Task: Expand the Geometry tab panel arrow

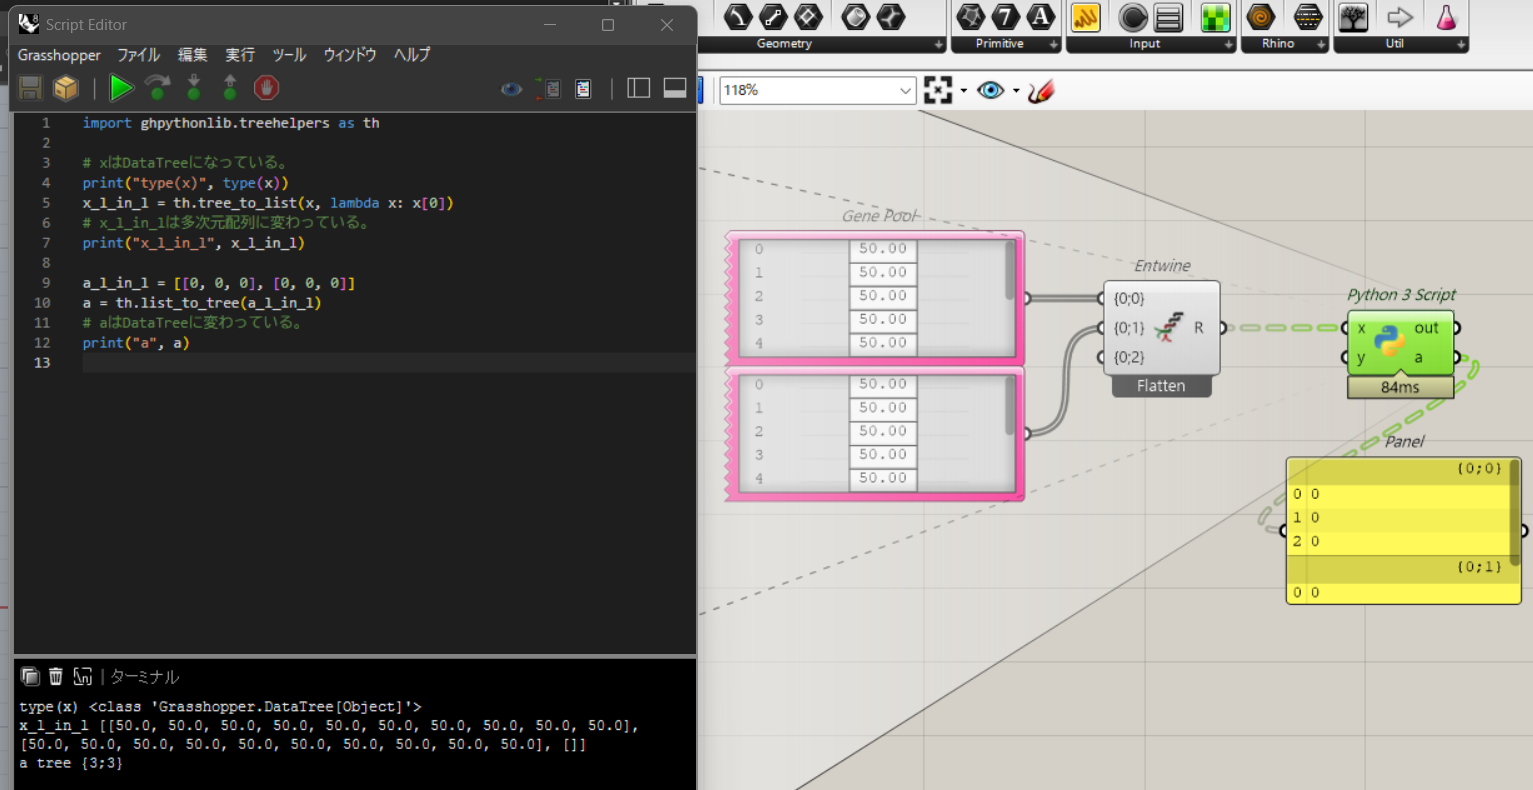Action: point(938,45)
